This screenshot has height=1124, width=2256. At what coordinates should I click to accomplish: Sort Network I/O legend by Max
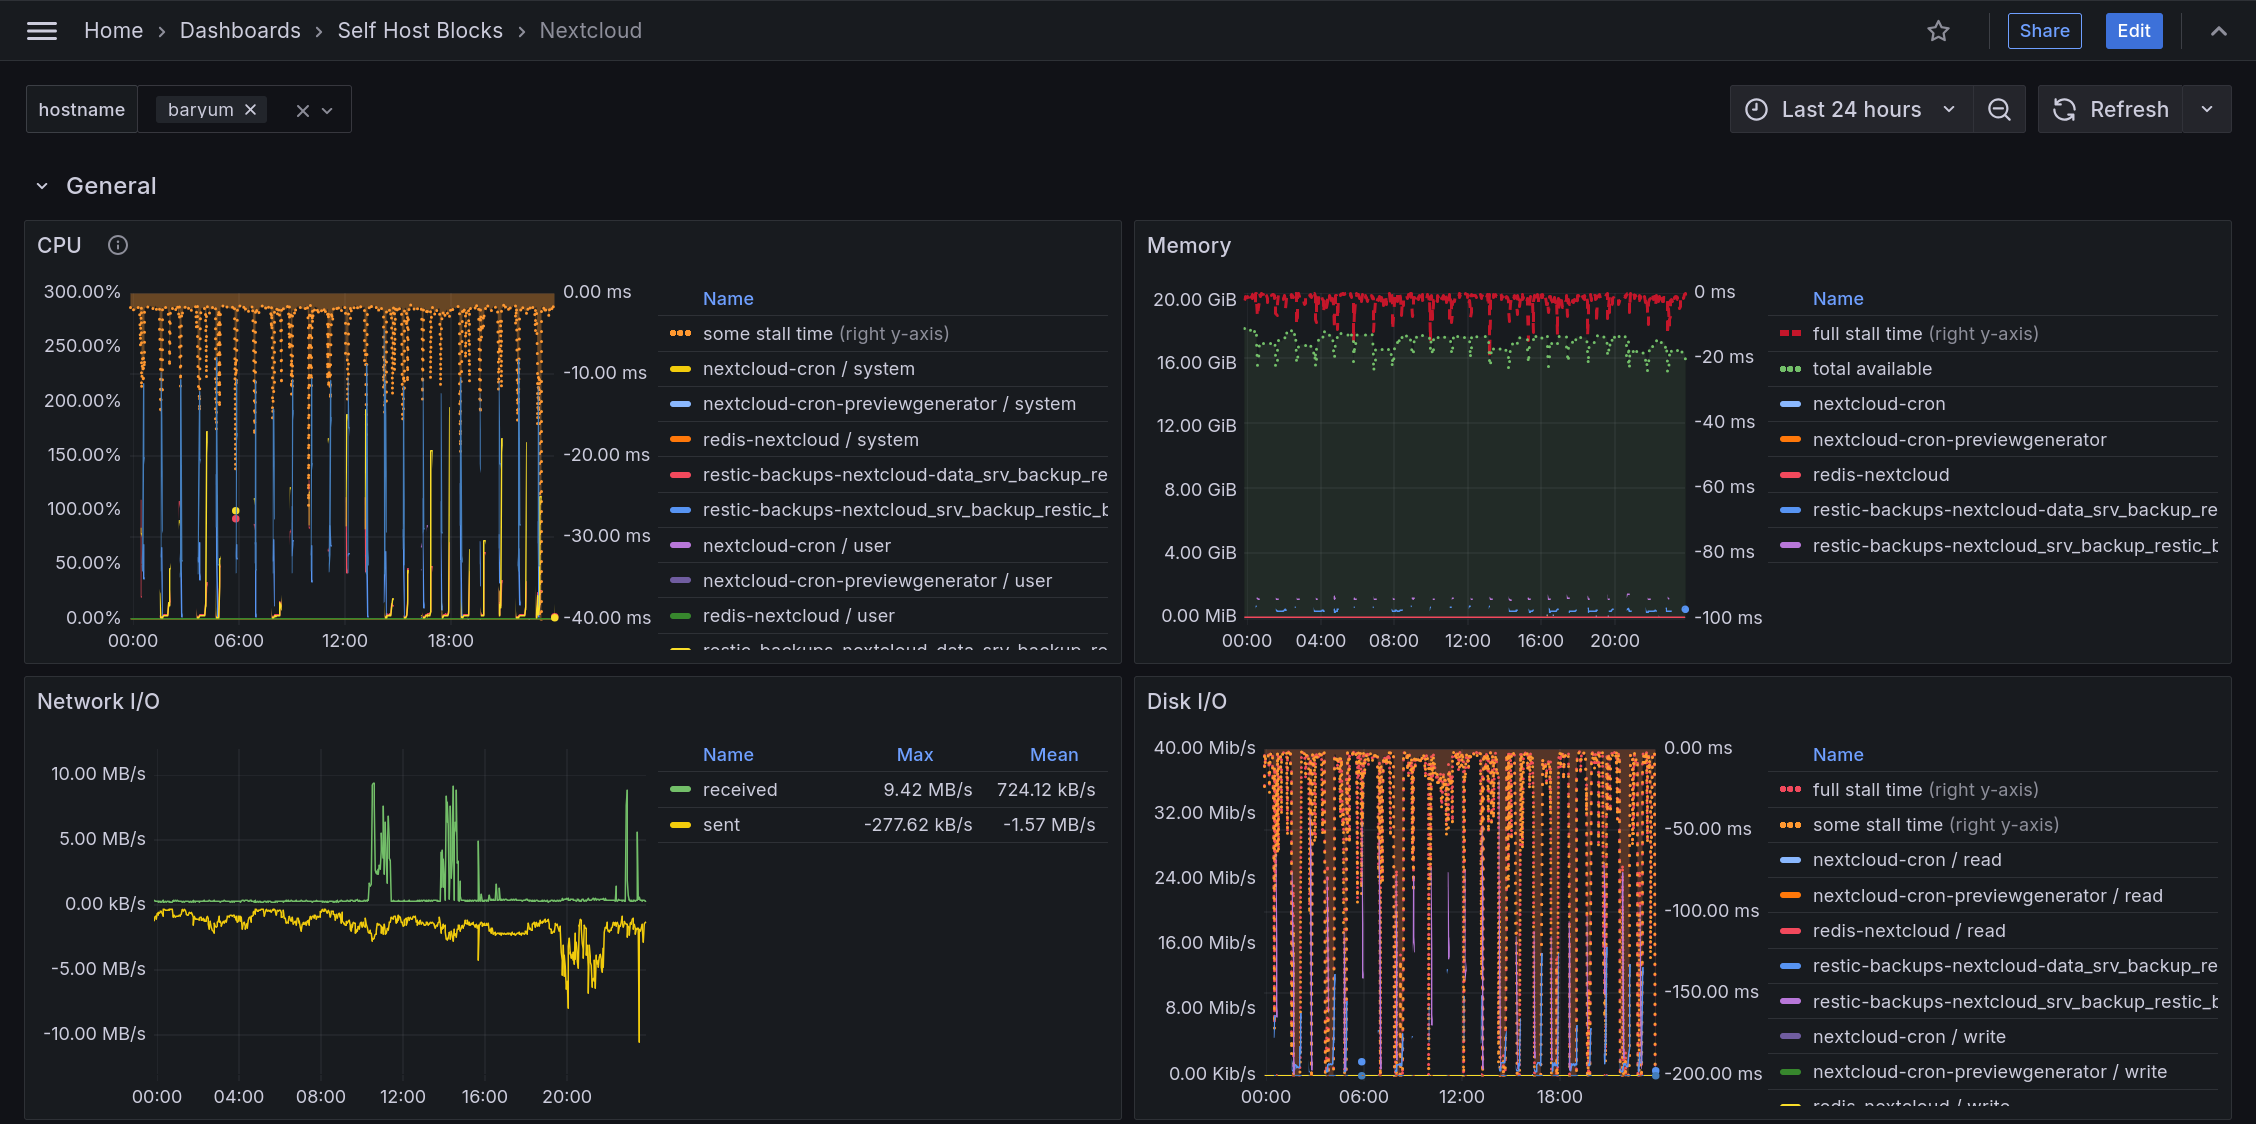tap(915, 755)
